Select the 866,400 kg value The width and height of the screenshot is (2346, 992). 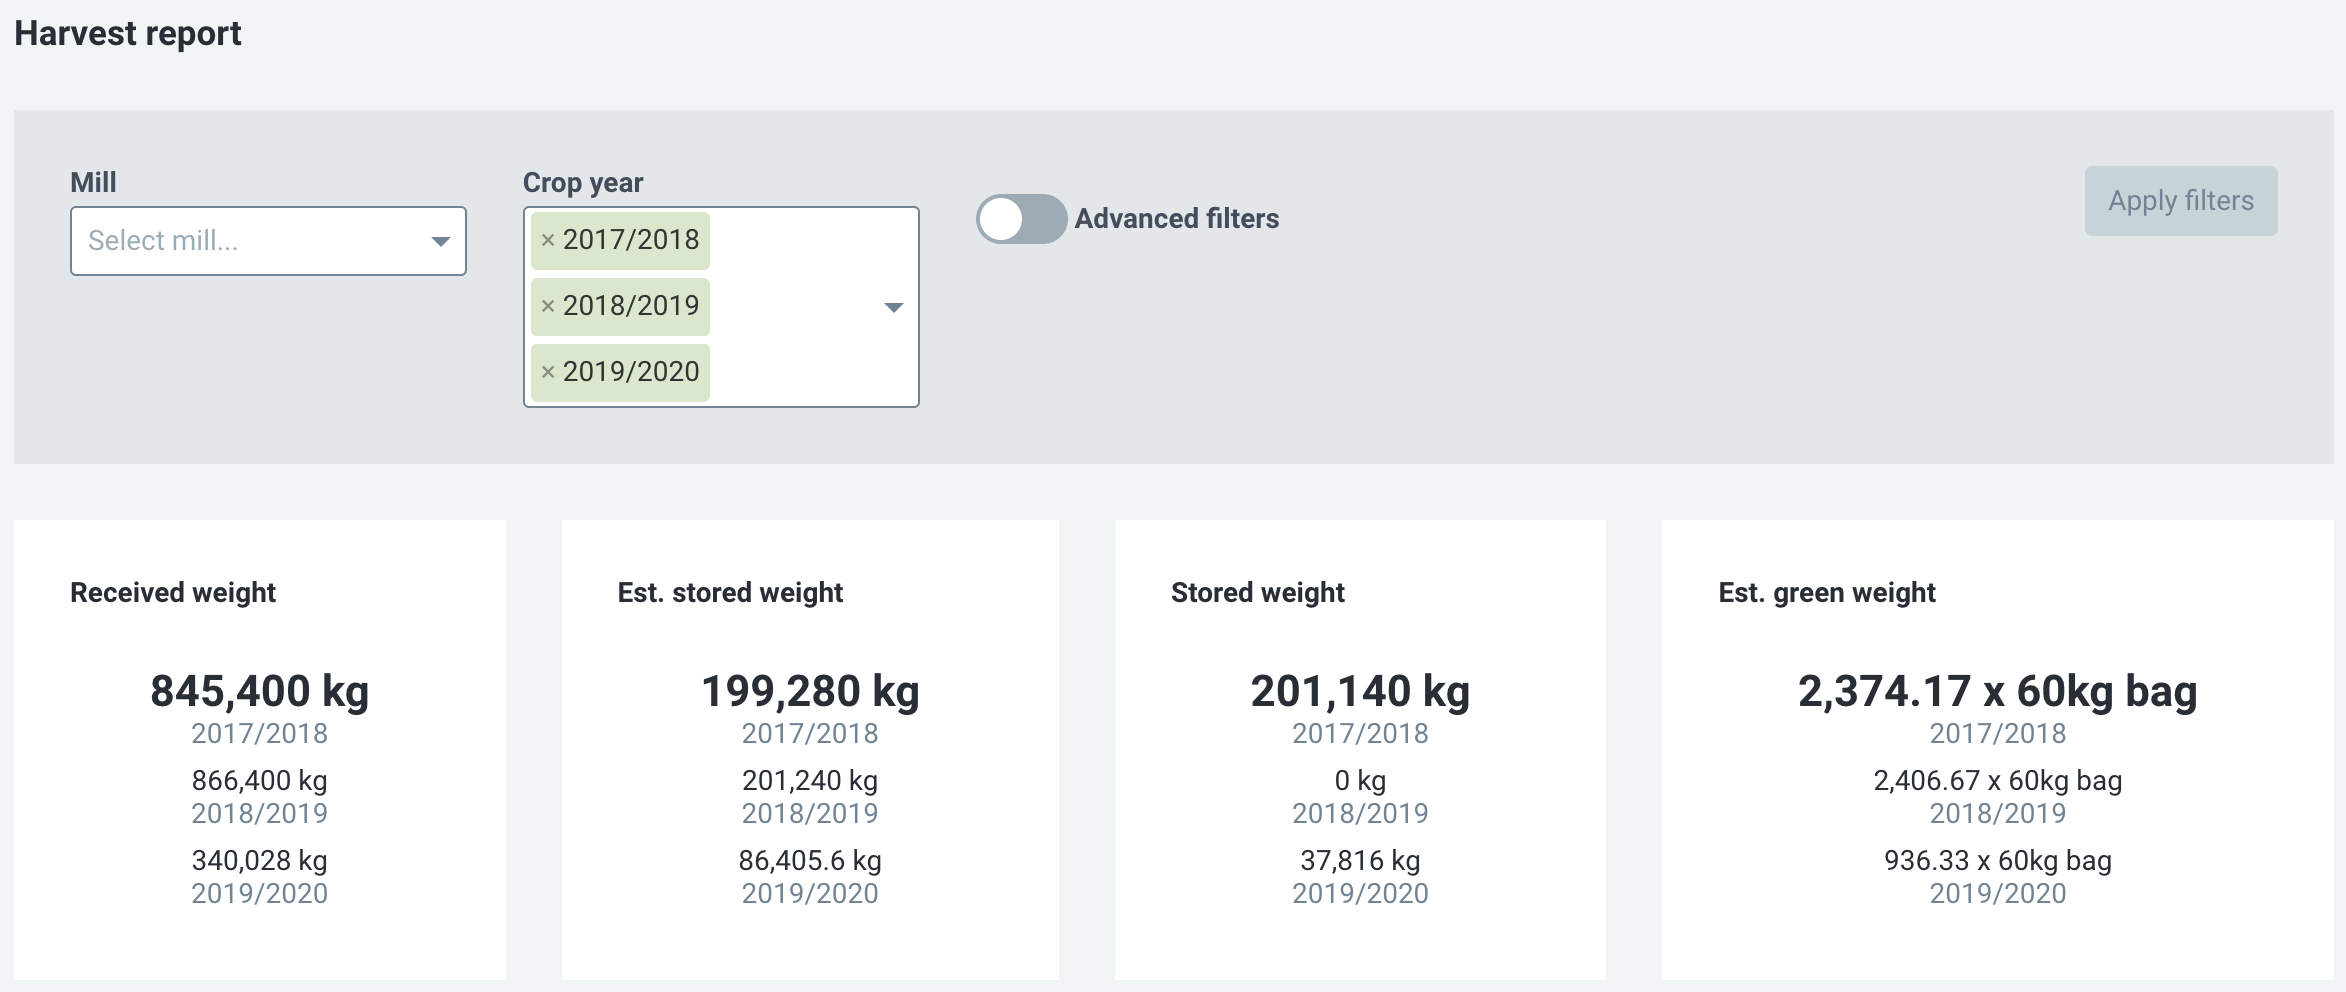[x=260, y=781]
